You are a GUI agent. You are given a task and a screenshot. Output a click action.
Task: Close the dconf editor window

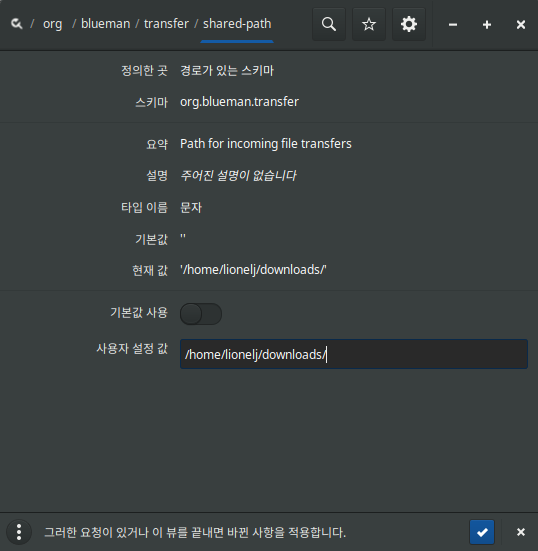point(521,25)
